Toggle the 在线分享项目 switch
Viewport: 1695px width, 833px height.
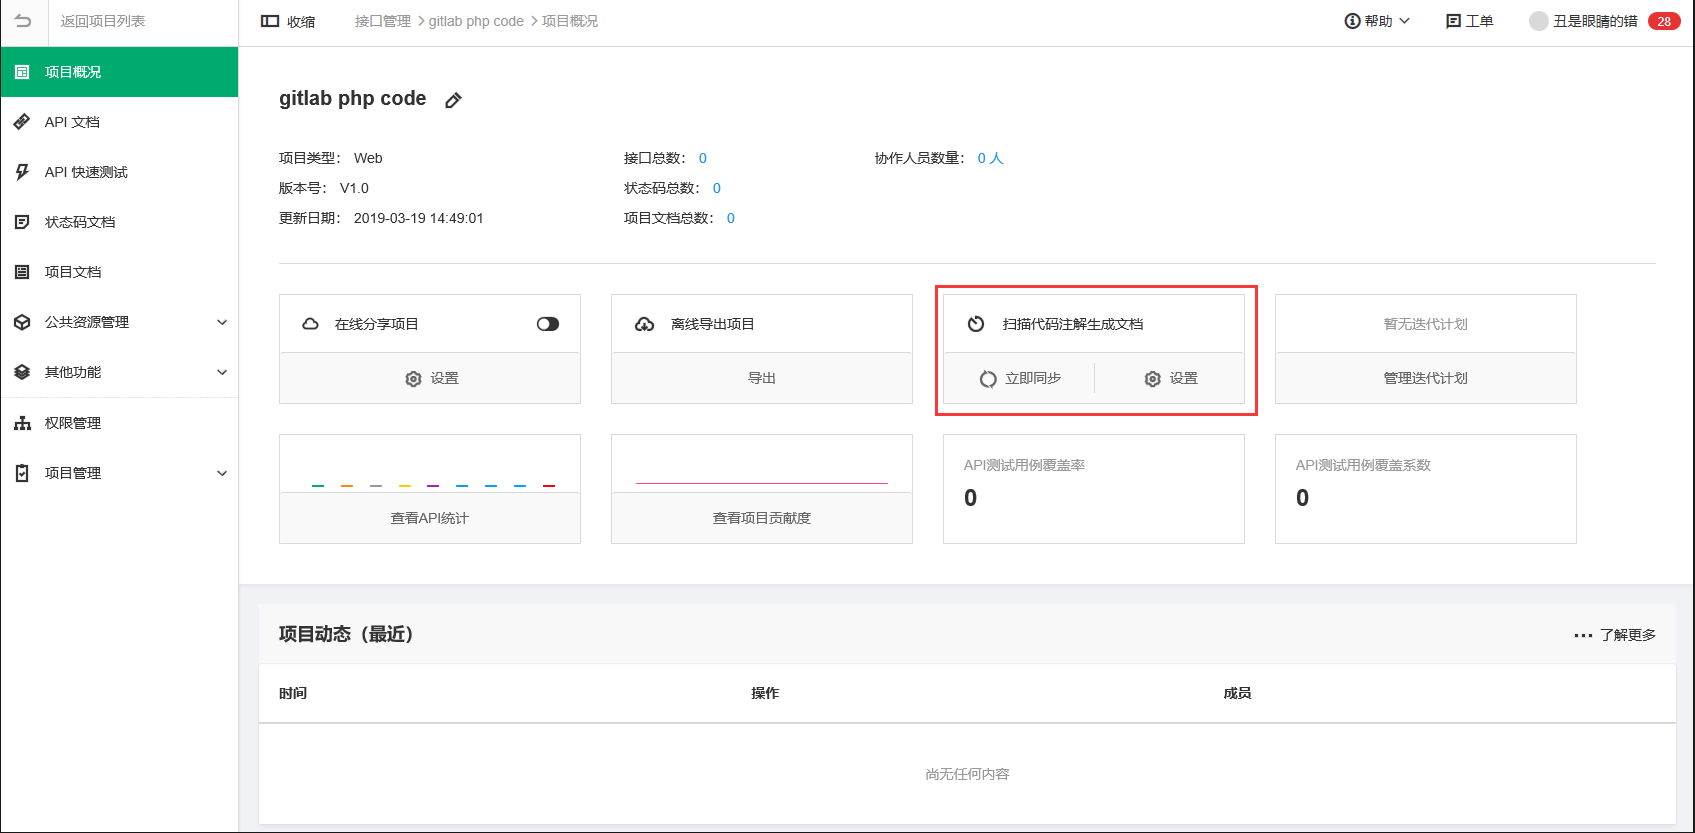click(548, 324)
